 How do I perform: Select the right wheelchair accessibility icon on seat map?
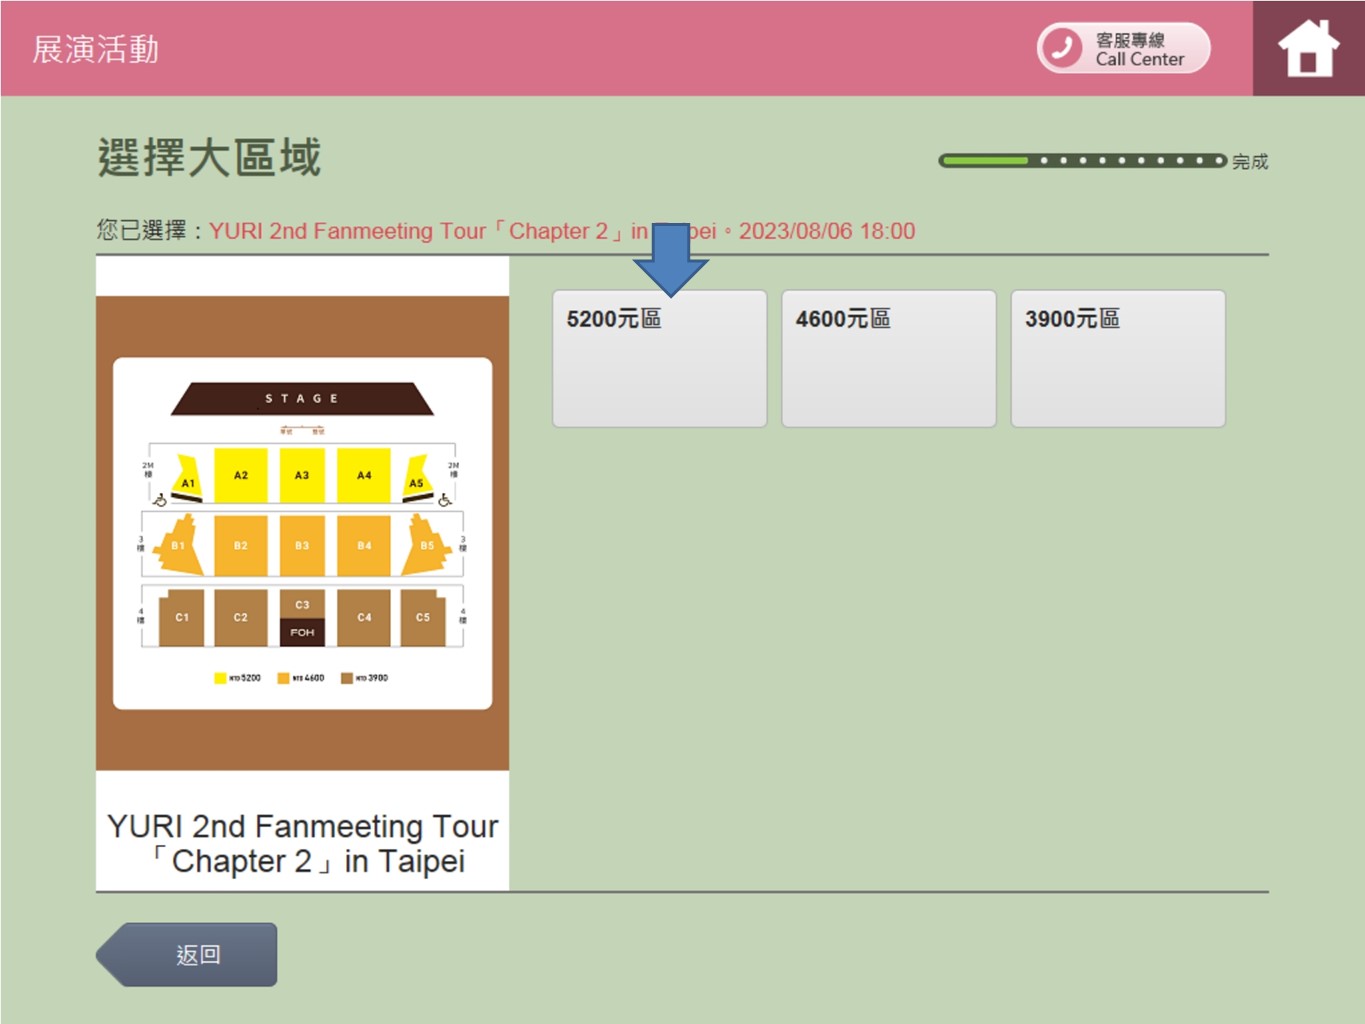(x=443, y=500)
